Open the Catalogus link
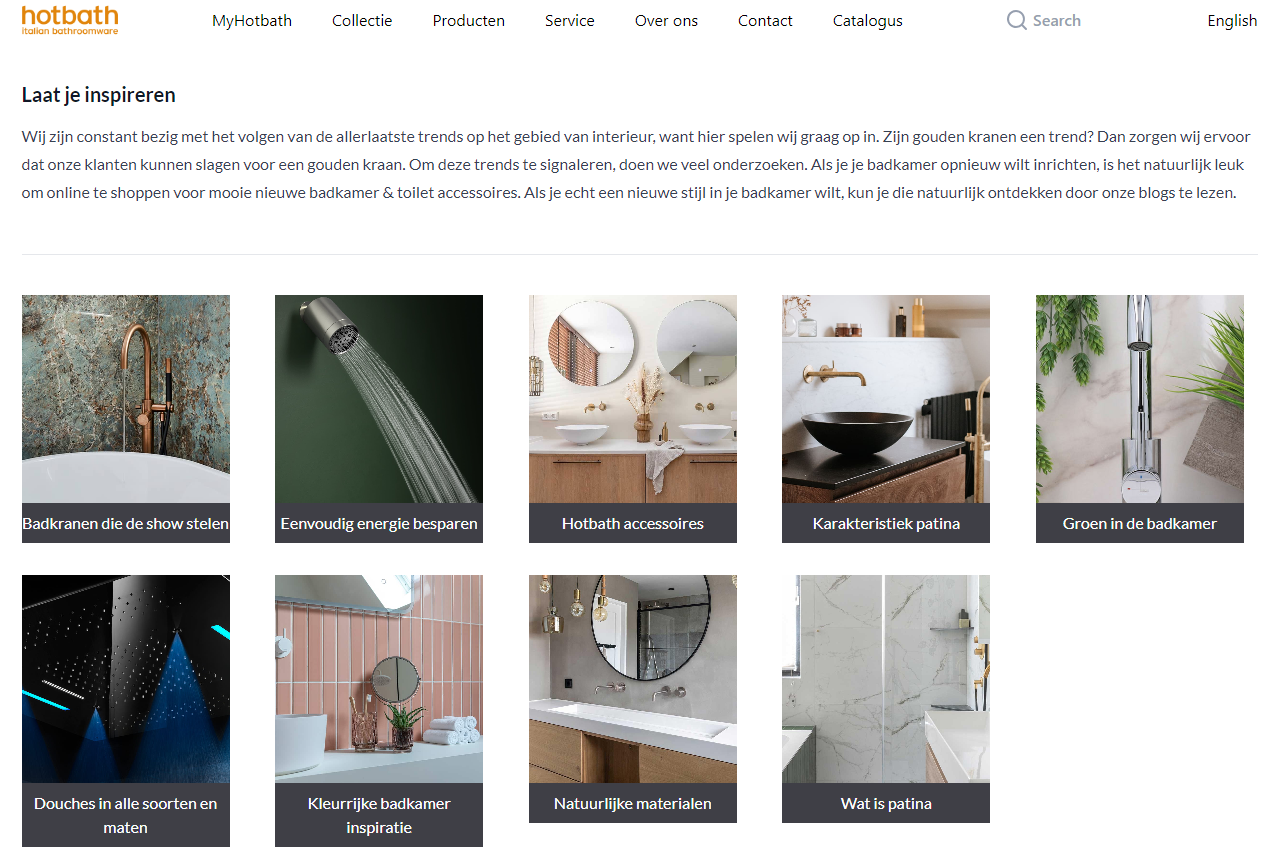 (x=867, y=20)
